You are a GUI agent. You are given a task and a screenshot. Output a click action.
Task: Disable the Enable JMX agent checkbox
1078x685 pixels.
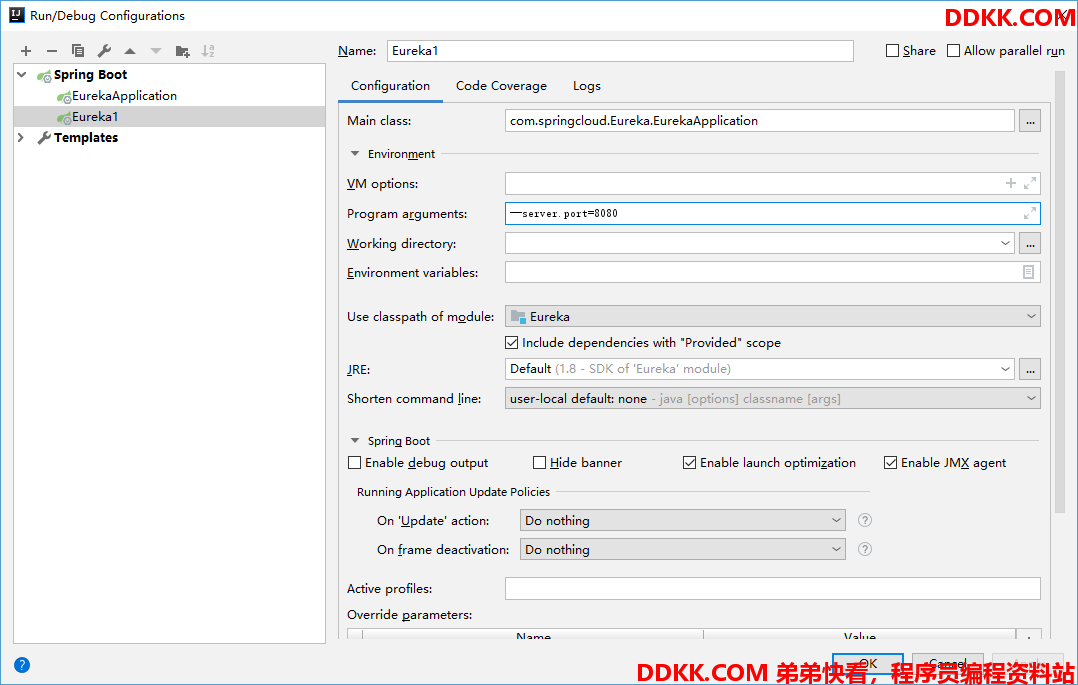(891, 463)
